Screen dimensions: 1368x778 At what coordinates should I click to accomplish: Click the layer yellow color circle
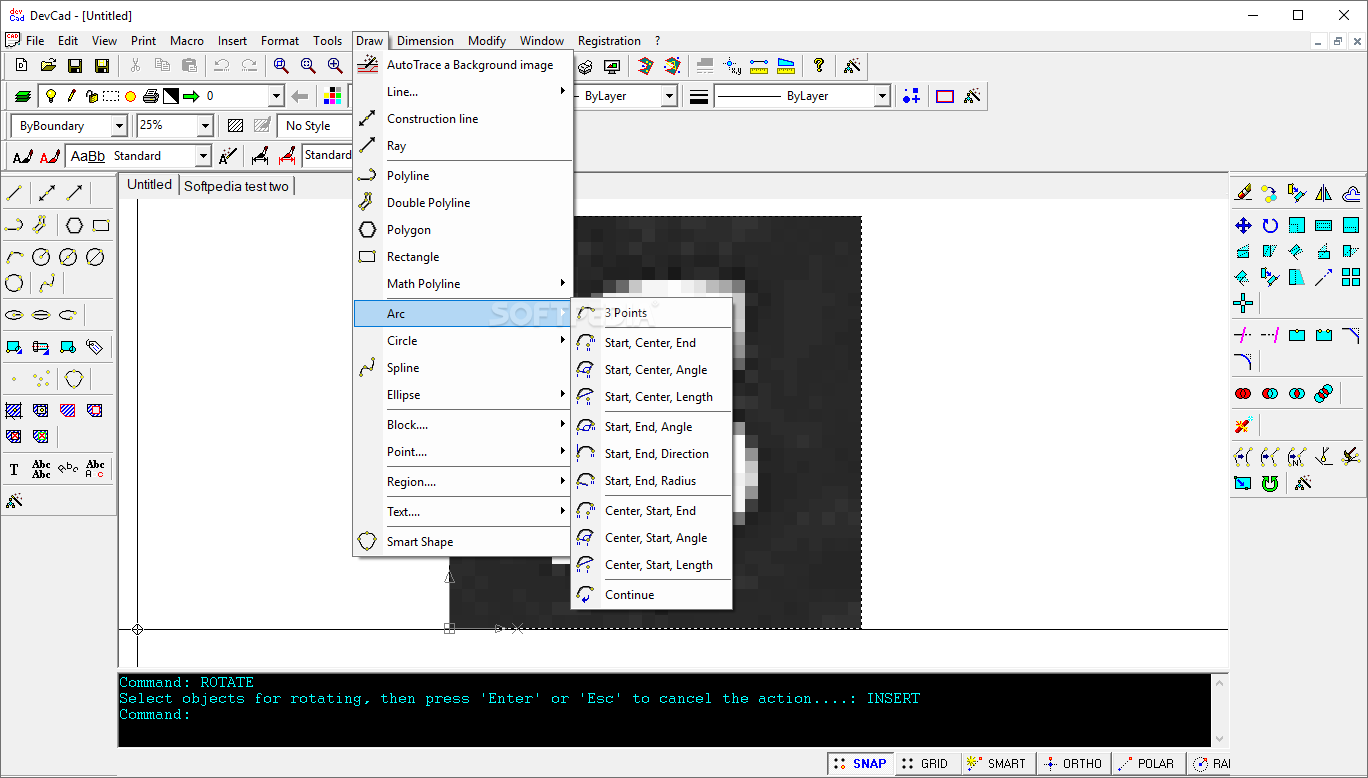pos(130,97)
